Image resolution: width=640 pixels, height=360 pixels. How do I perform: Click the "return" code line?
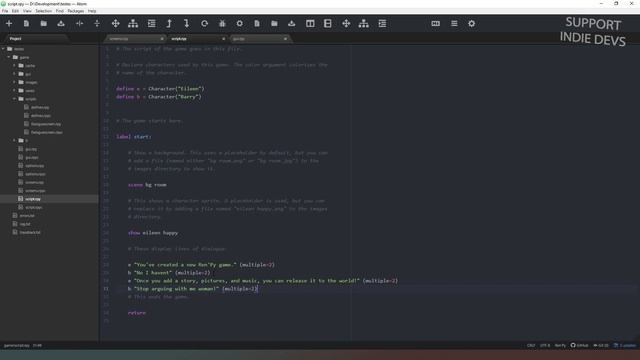coord(137,313)
